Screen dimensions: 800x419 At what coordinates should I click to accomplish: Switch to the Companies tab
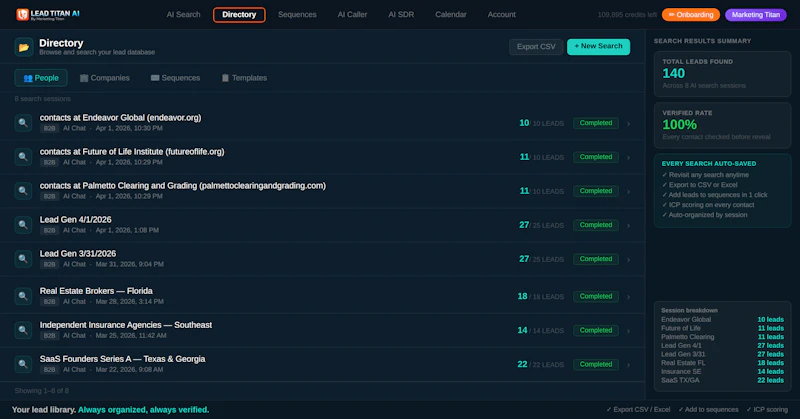105,78
